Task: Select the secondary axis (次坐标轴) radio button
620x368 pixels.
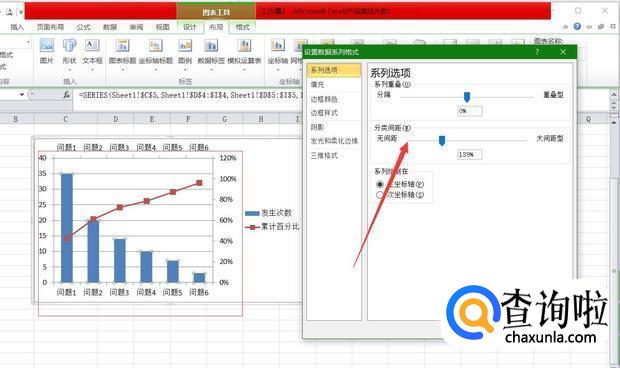Action: point(380,195)
